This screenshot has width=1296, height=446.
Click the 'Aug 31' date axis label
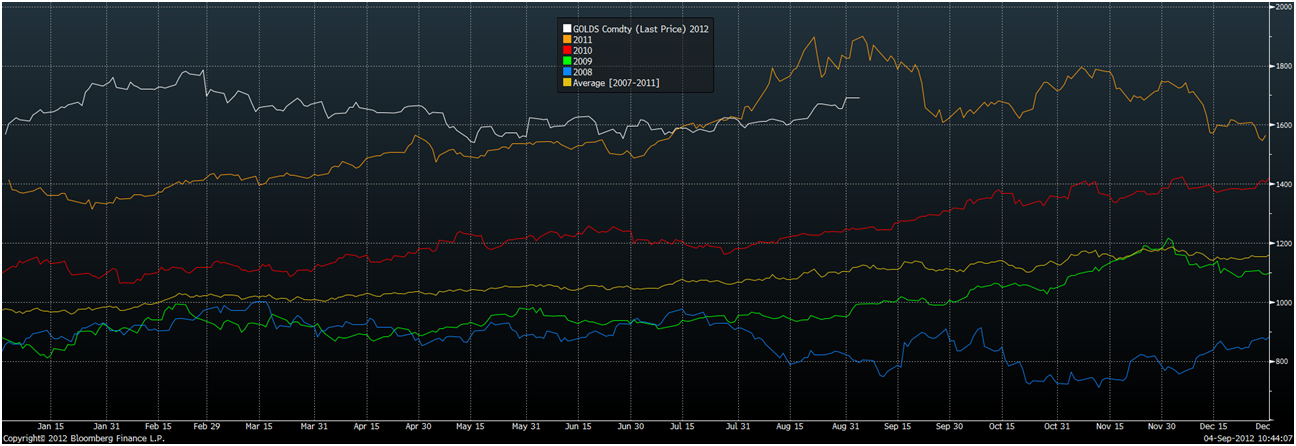click(844, 426)
